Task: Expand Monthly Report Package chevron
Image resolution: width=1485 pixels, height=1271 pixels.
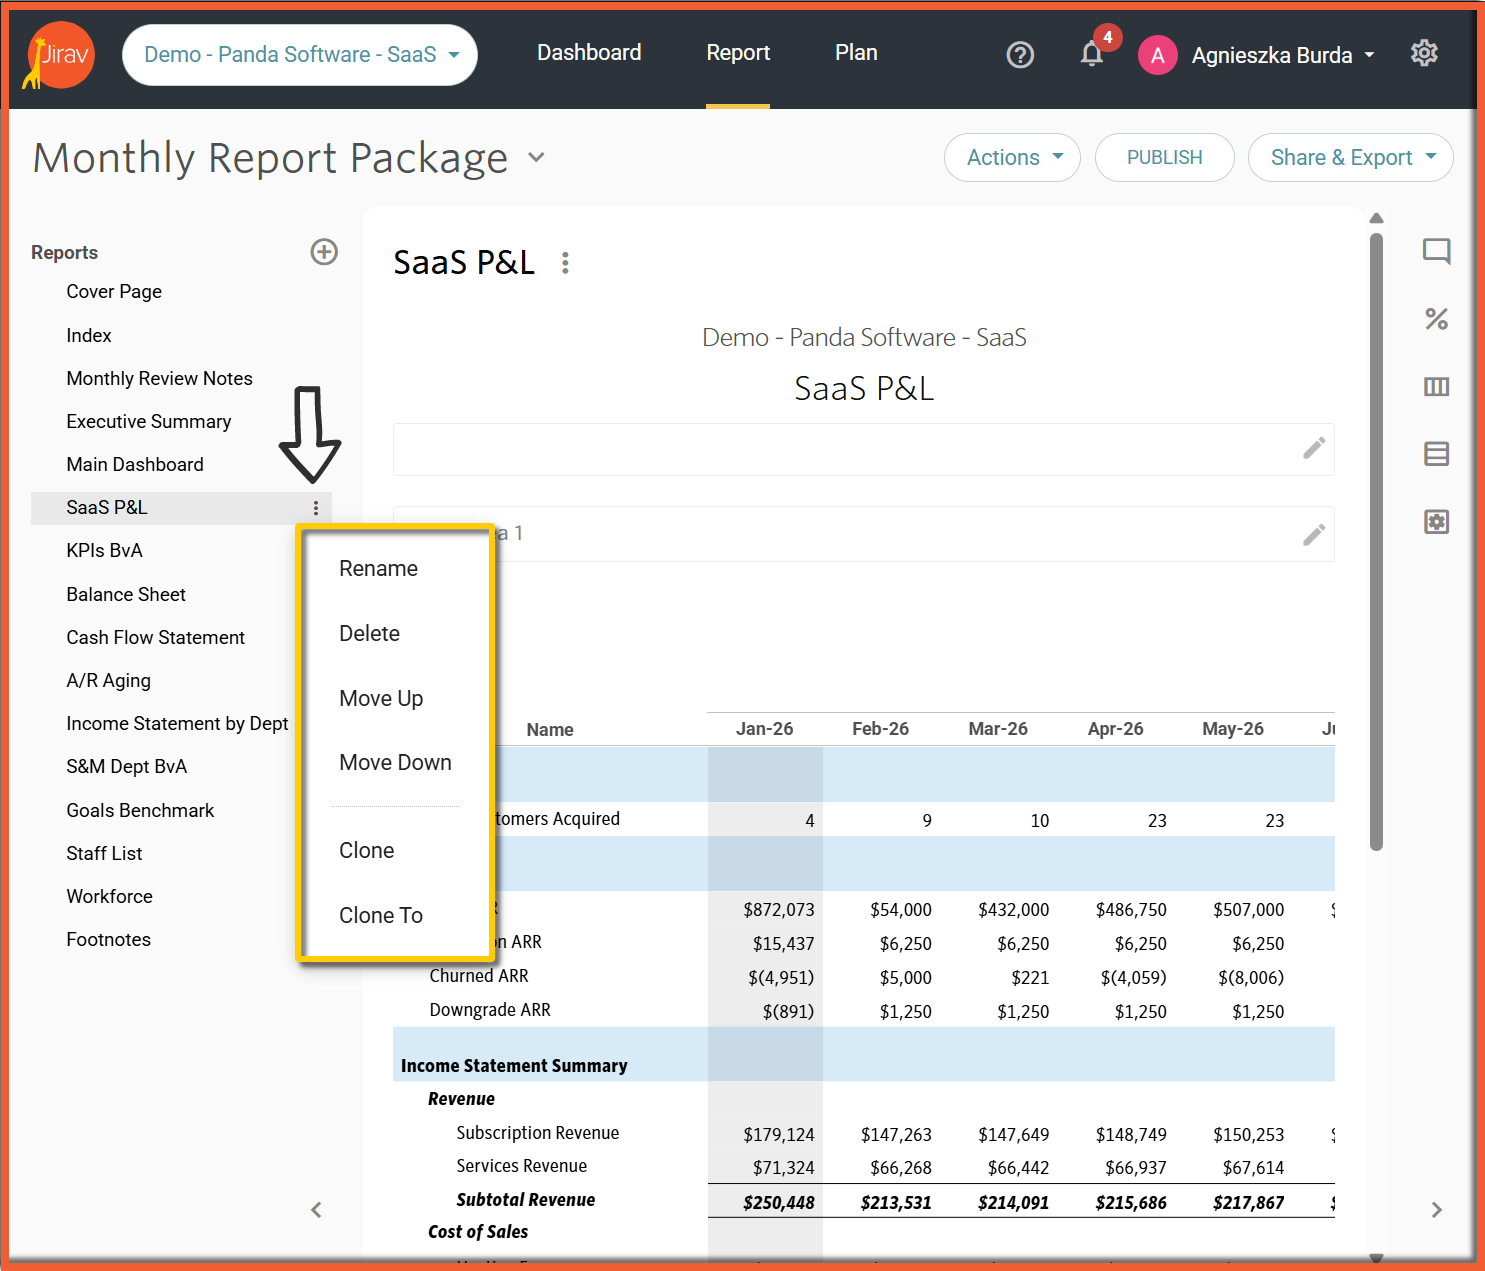Action: (537, 157)
